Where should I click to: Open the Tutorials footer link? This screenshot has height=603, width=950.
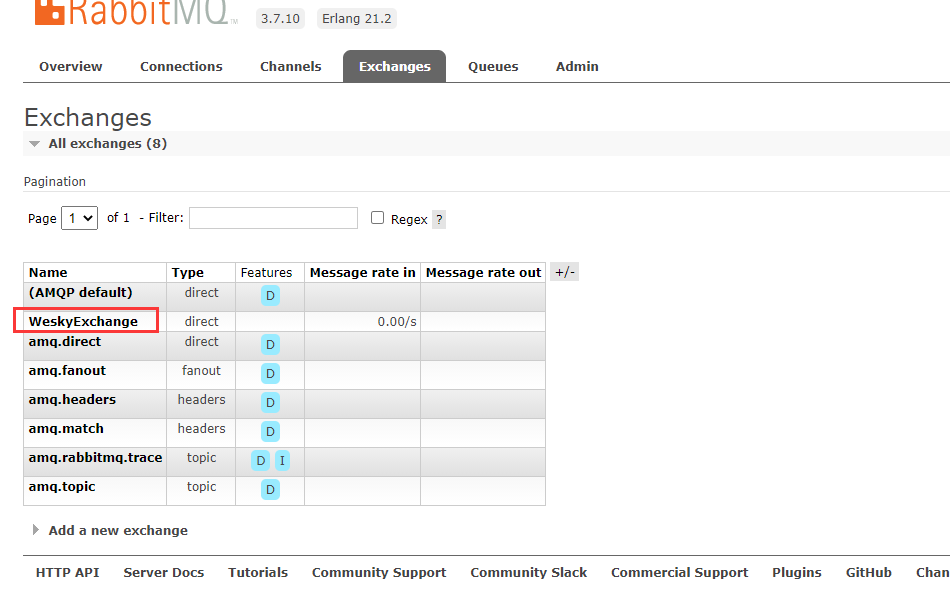[258, 573]
